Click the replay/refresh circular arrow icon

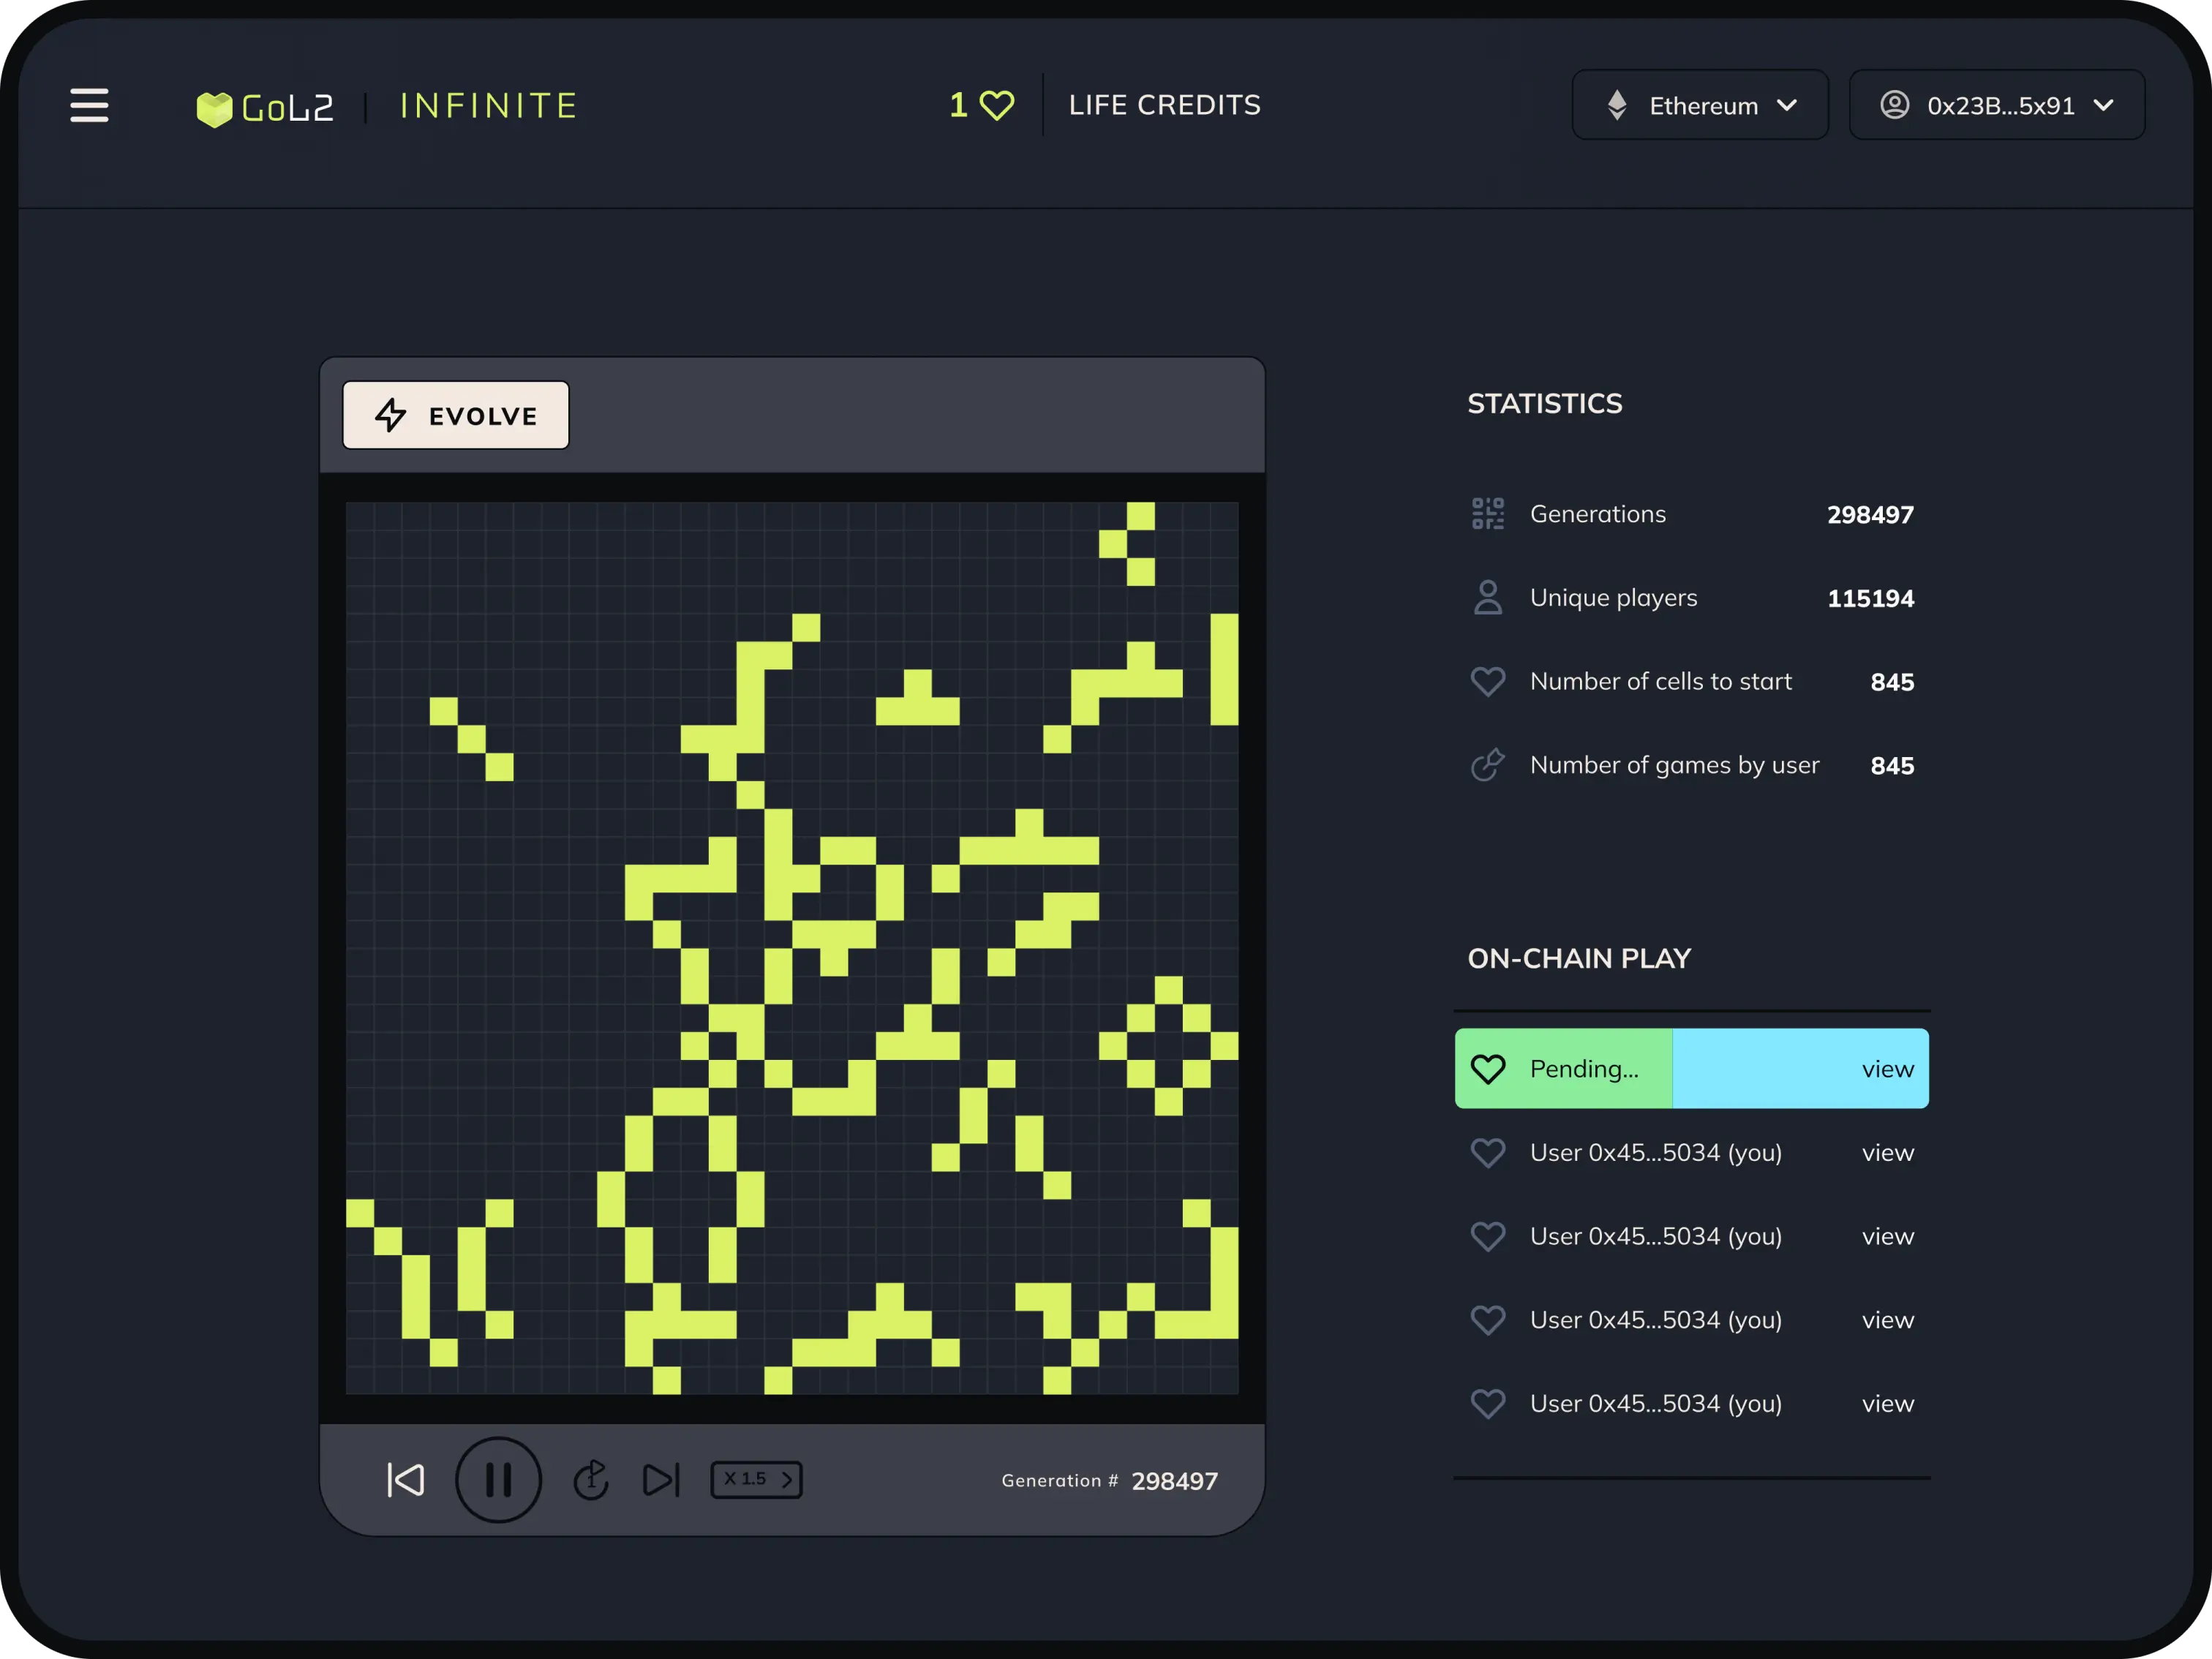click(x=591, y=1480)
